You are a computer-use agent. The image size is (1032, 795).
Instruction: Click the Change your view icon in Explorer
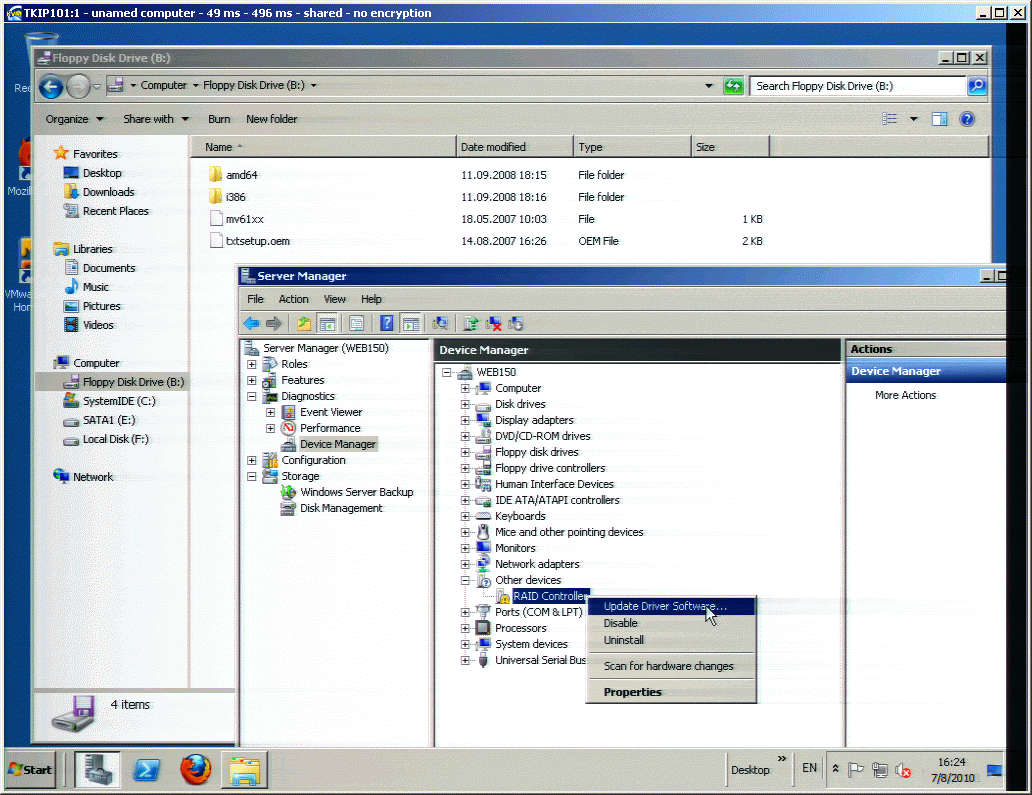(x=889, y=119)
